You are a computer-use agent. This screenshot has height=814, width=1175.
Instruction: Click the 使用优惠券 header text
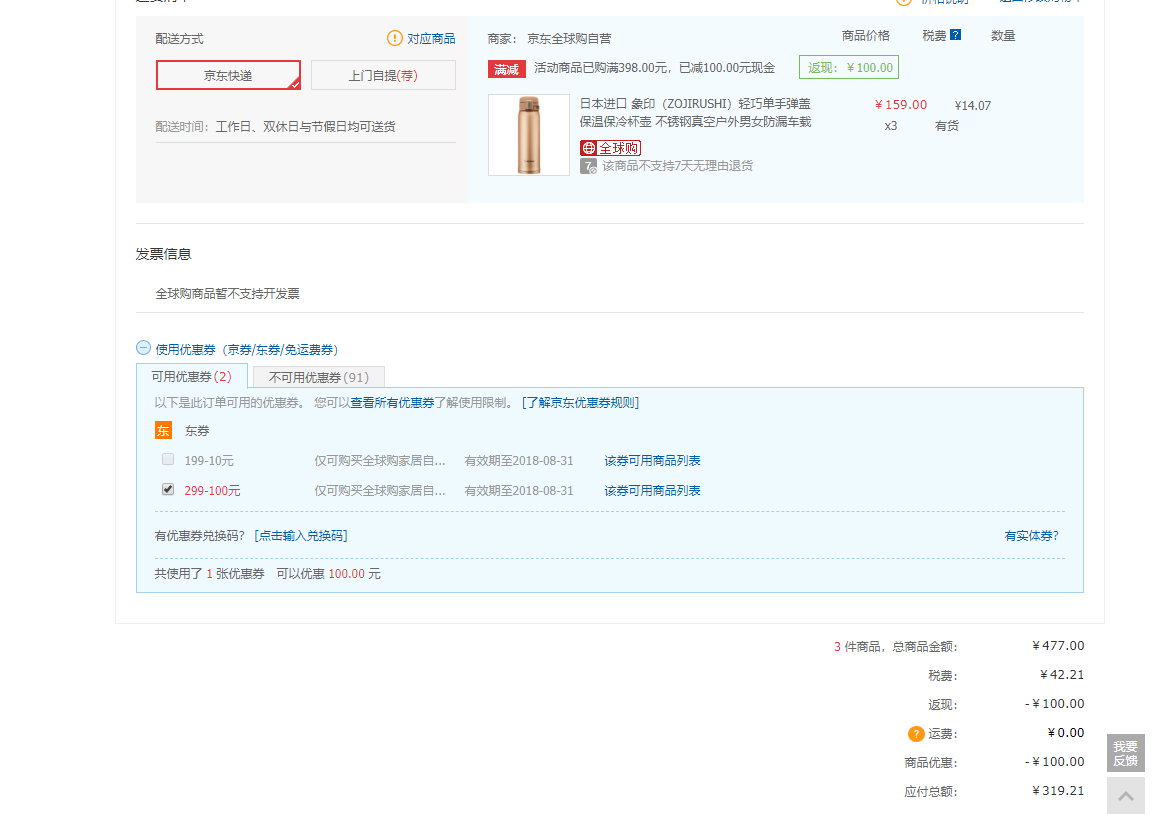click(247, 349)
